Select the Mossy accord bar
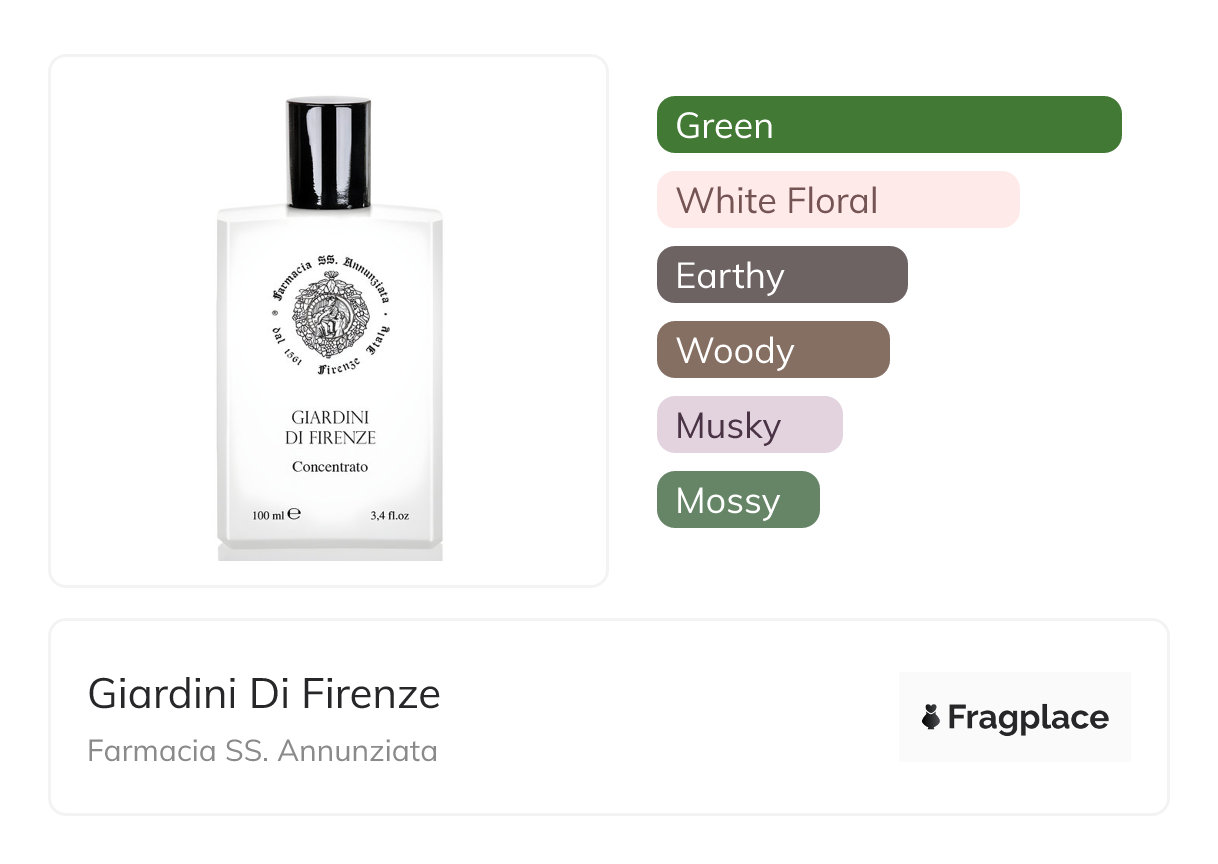 (738, 500)
